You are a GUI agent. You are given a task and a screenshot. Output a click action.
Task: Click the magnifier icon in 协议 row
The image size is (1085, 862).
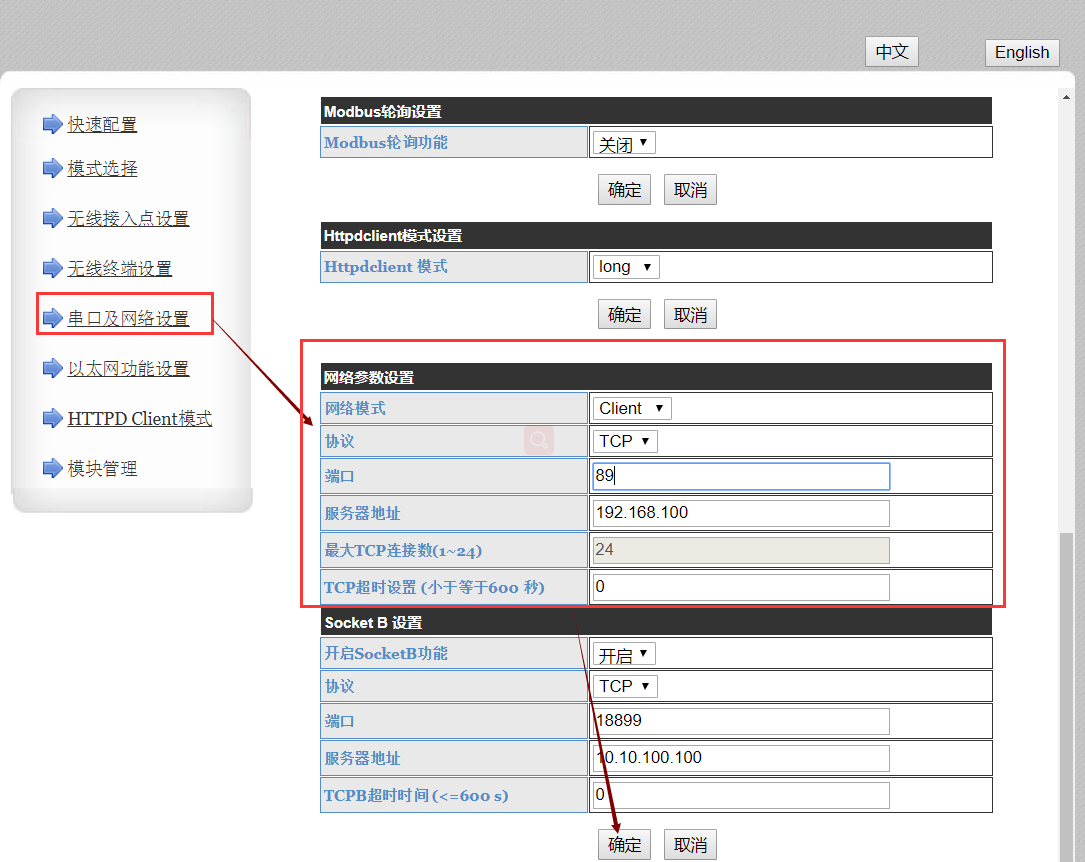point(539,440)
